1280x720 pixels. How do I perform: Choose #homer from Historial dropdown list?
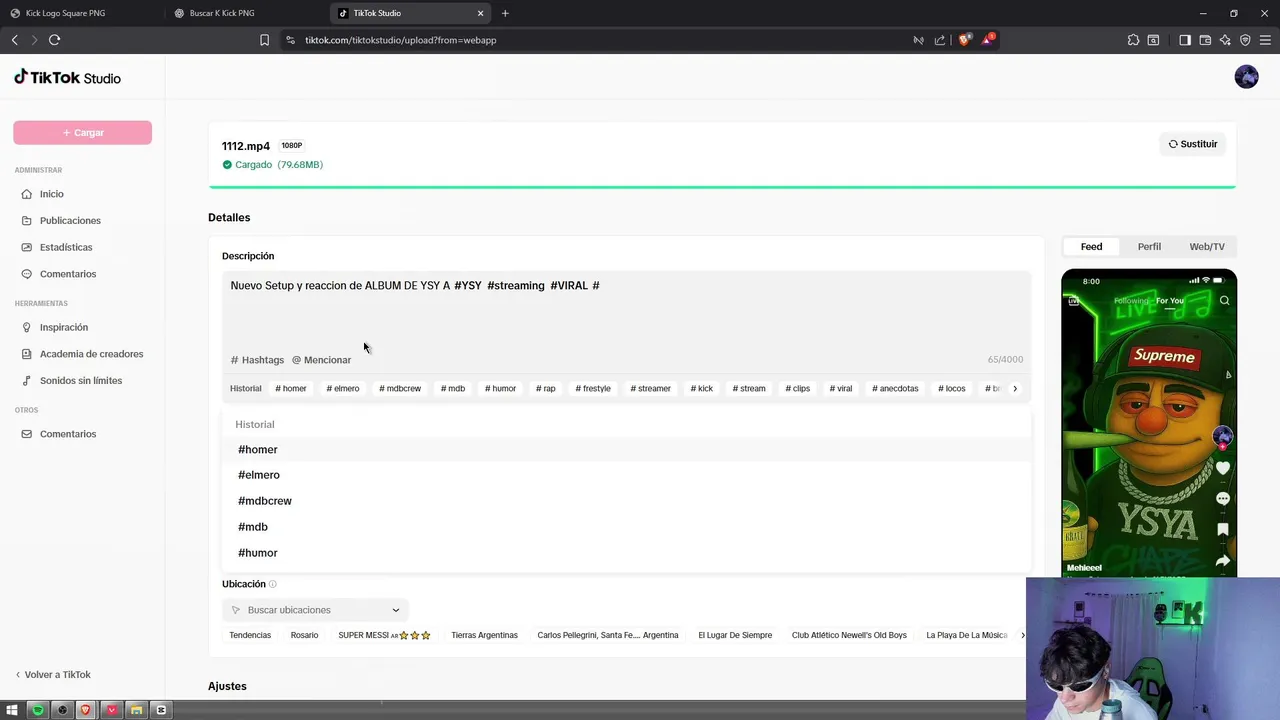point(626,450)
